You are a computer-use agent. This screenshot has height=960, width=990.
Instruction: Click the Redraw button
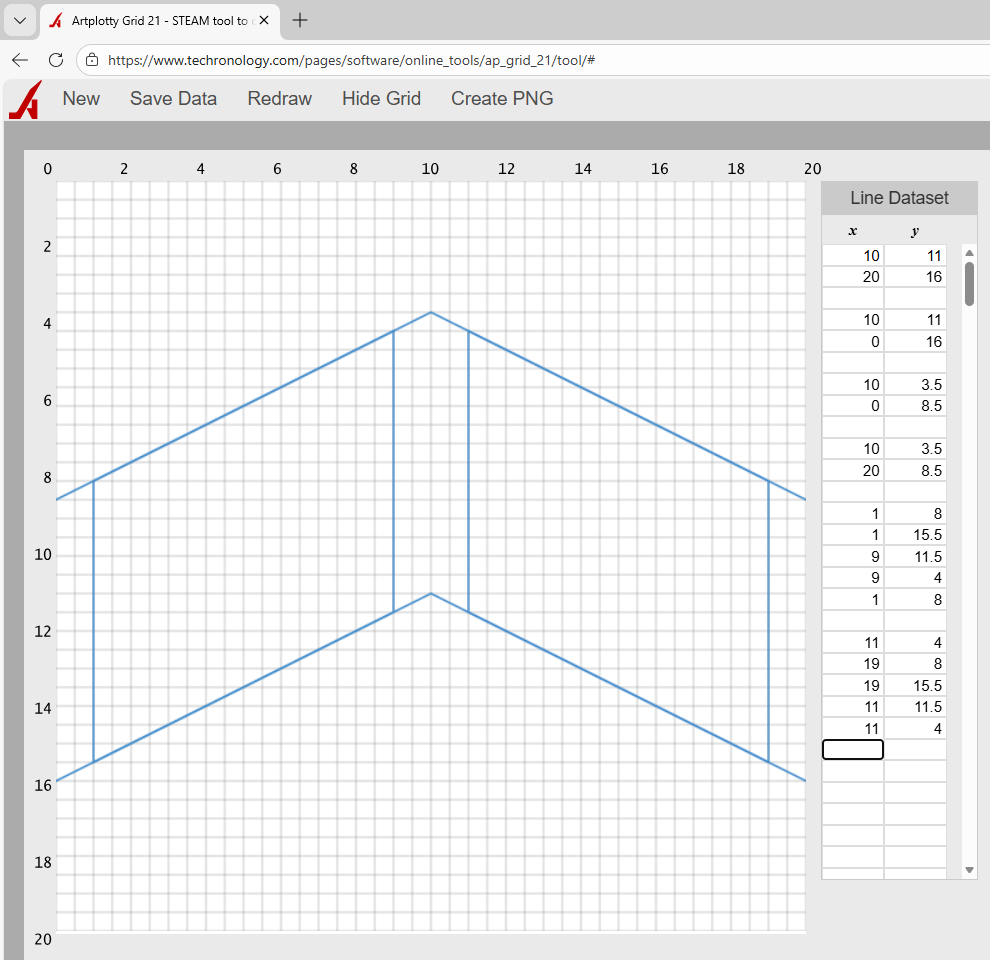279,99
